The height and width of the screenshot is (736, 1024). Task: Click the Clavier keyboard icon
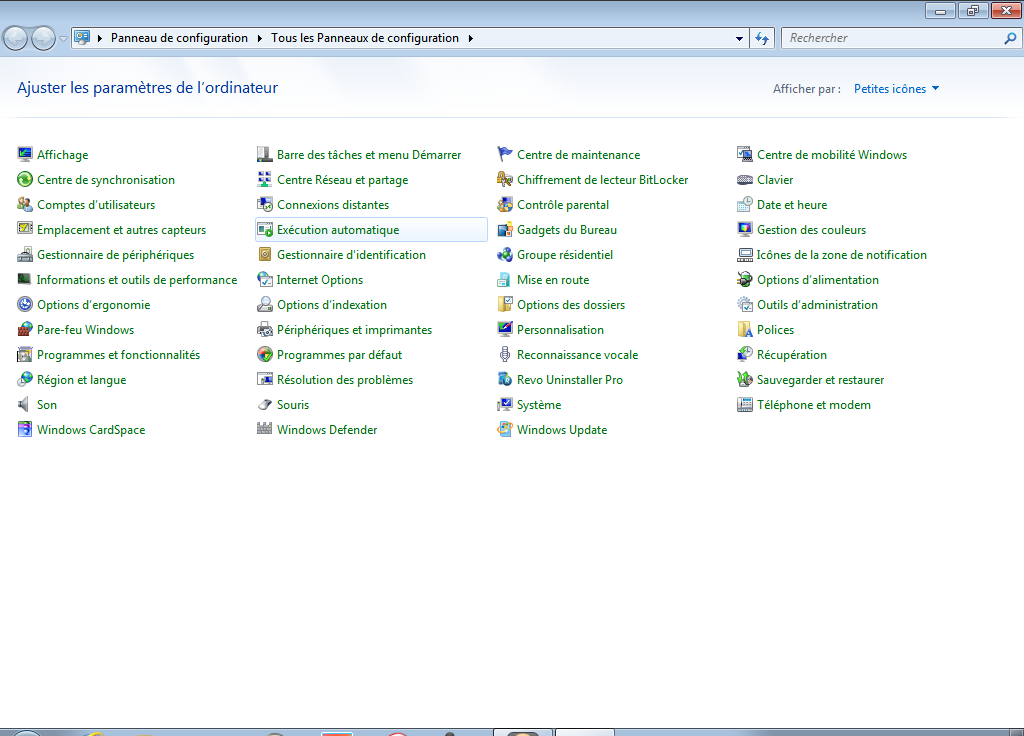pyautogui.click(x=745, y=180)
